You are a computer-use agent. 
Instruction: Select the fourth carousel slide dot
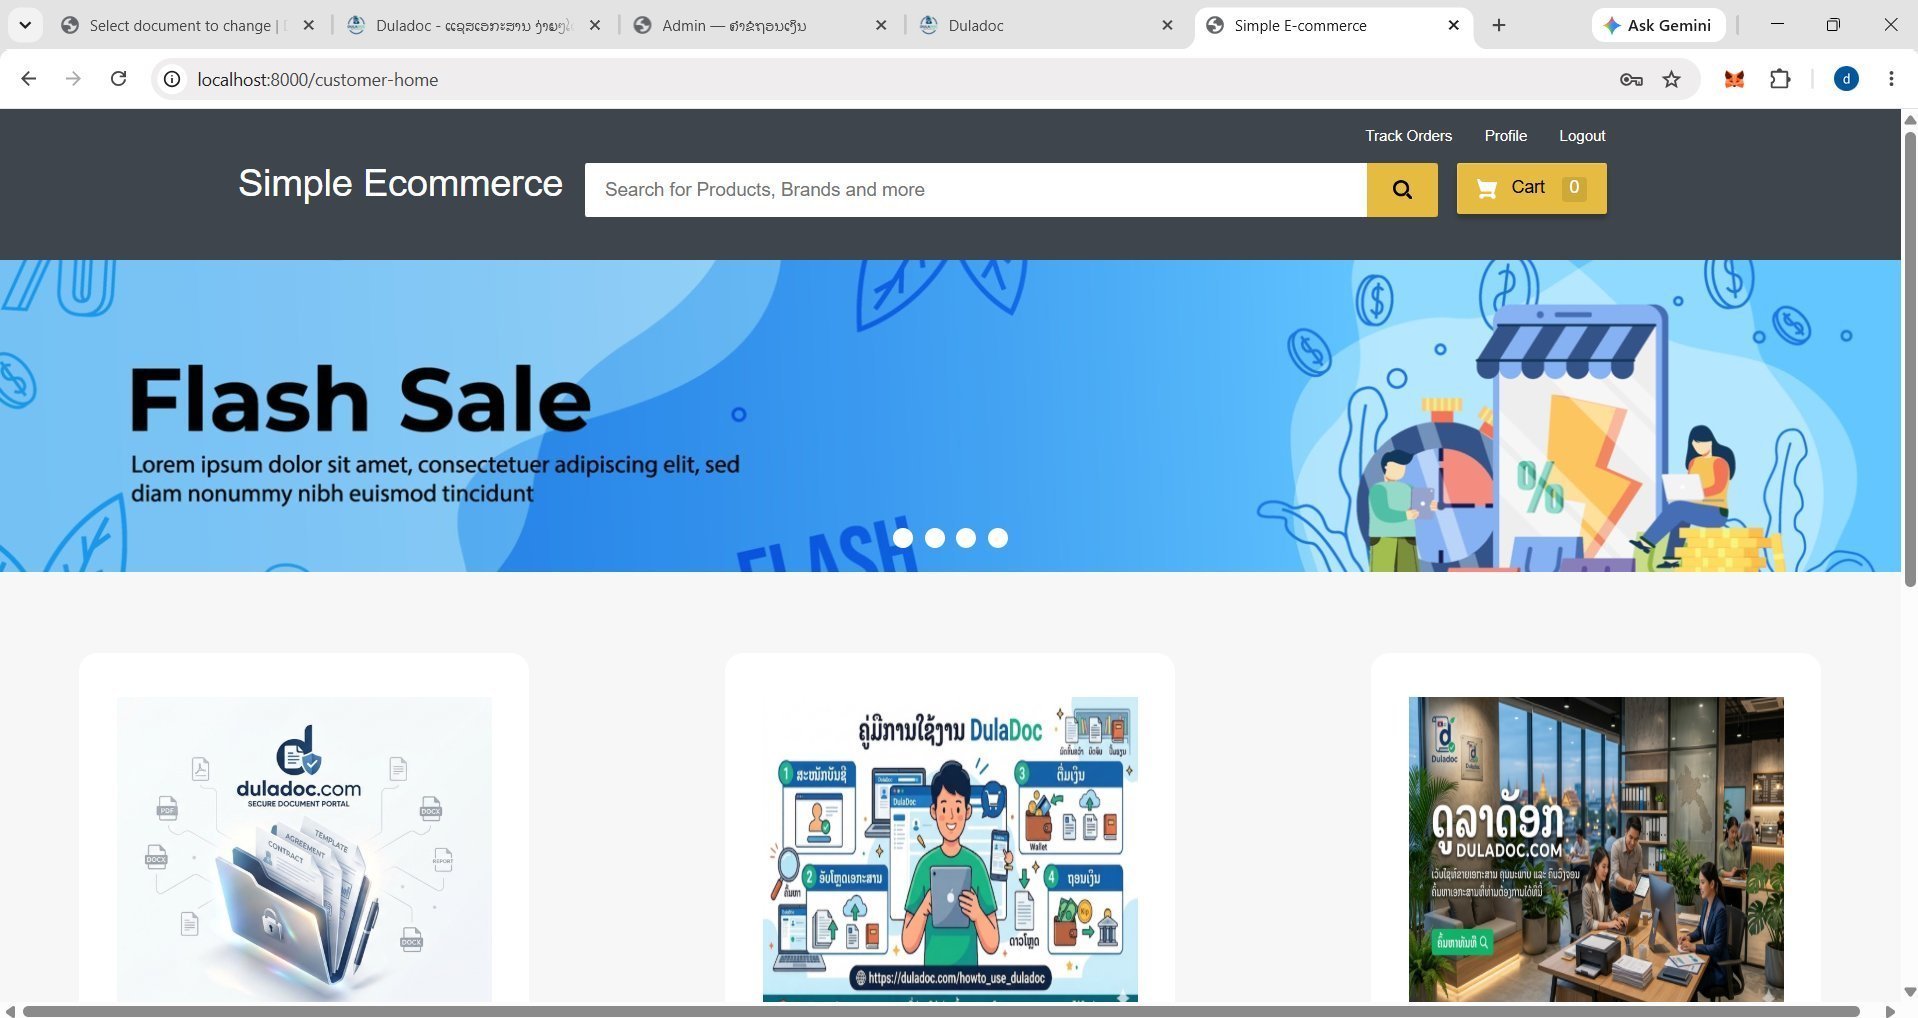(x=998, y=538)
